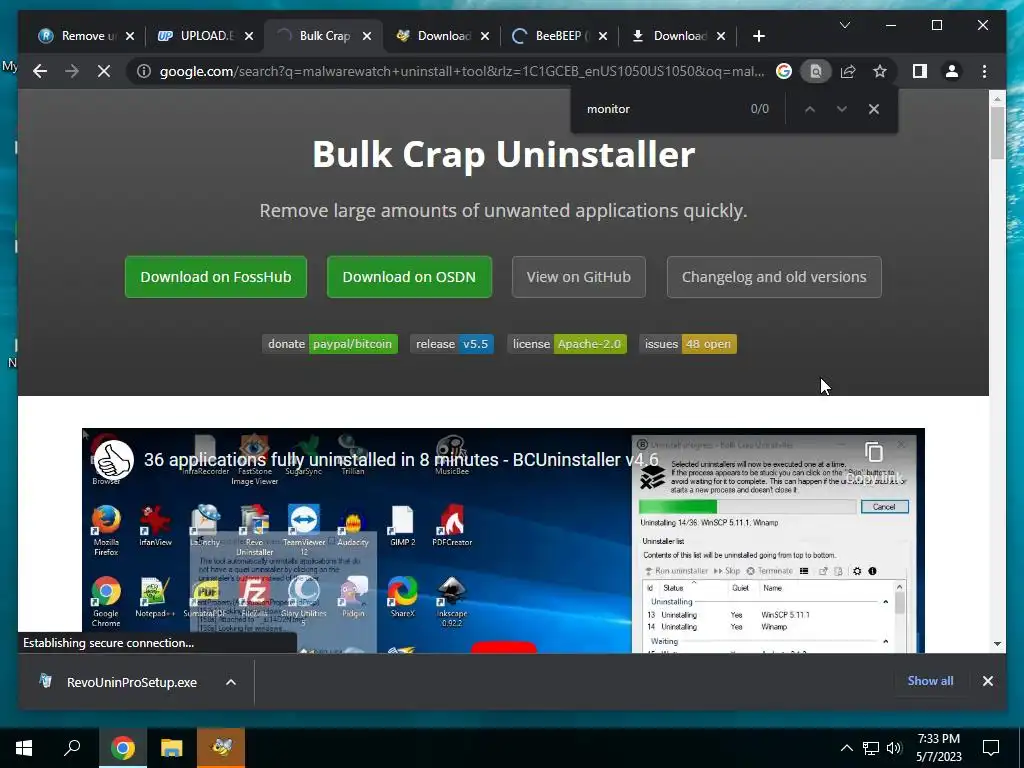Share this page icon
This screenshot has height=768, width=1024.
pos(848,71)
